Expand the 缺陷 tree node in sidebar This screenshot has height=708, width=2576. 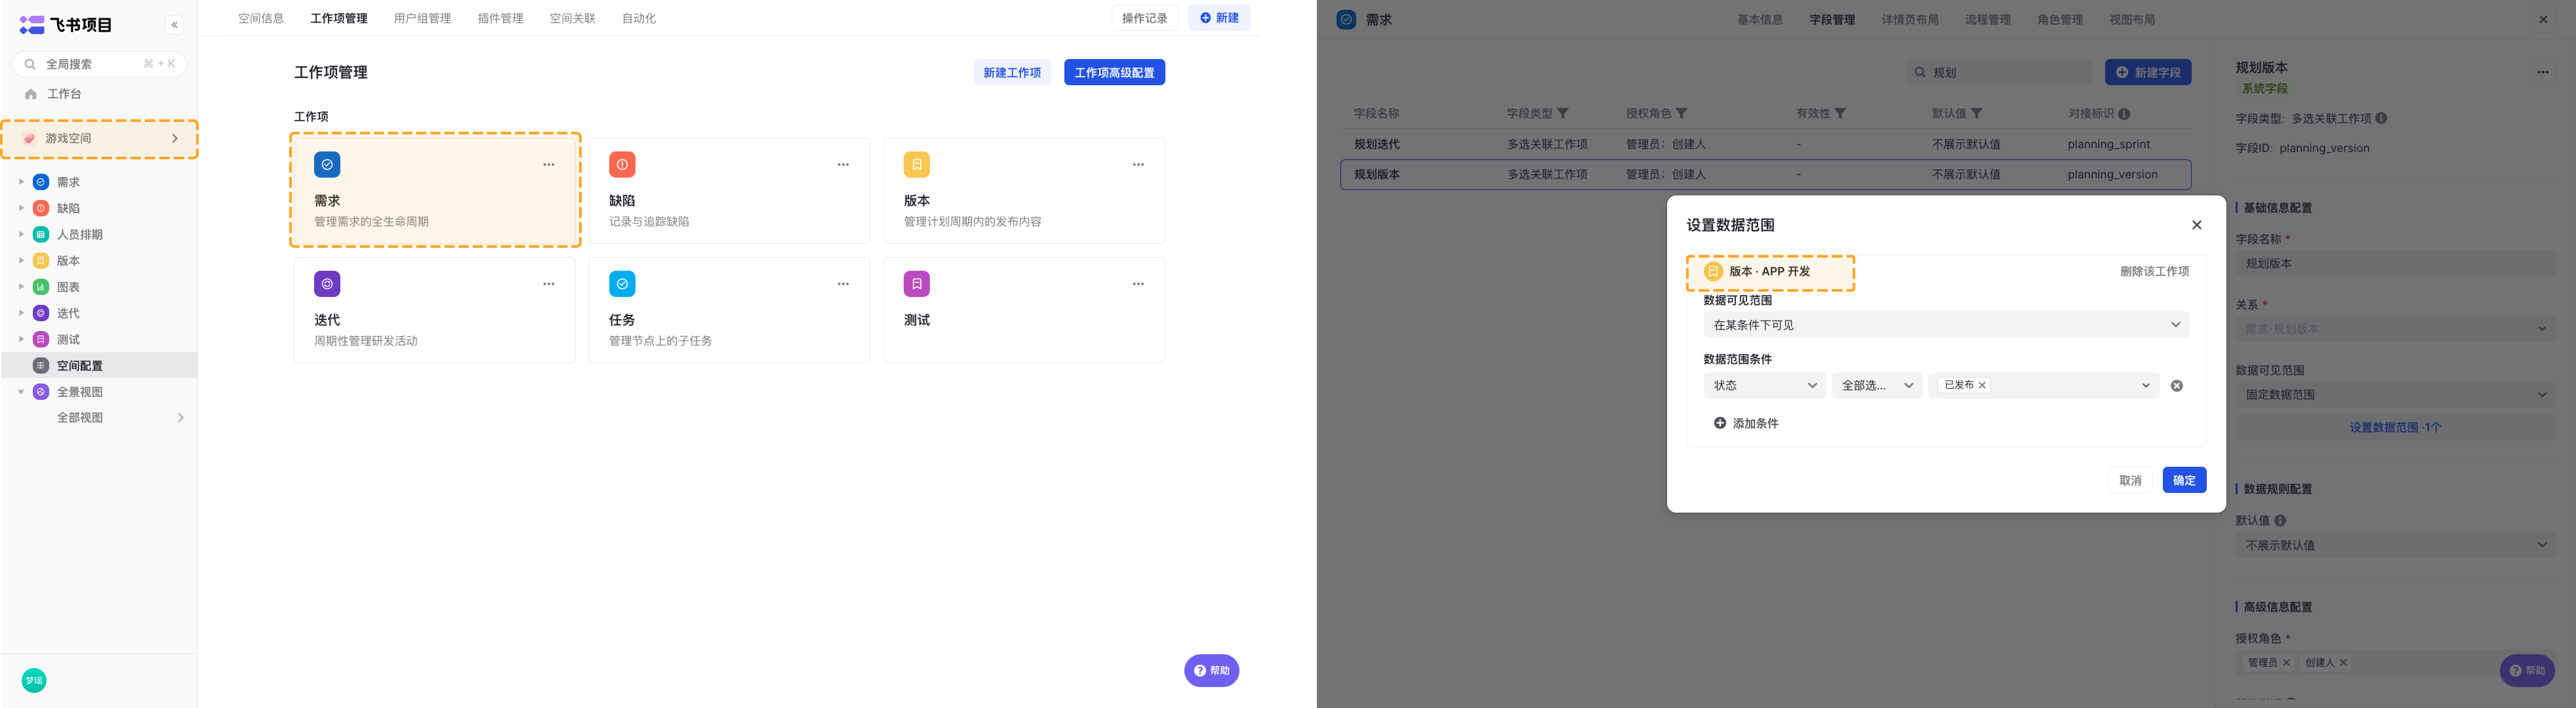pyautogui.click(x=21, y=208)
